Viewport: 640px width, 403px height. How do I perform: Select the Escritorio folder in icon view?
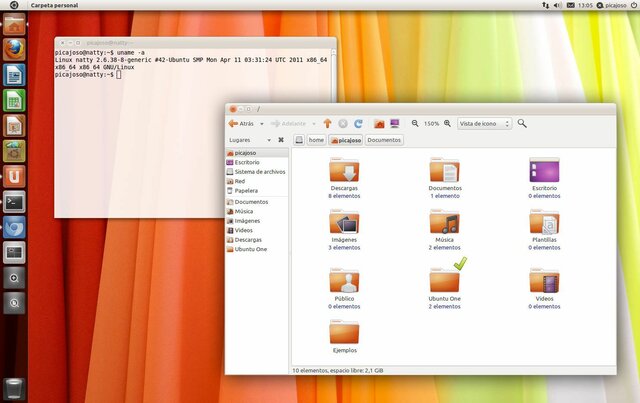pyautogui.click(x=544, y=170)
